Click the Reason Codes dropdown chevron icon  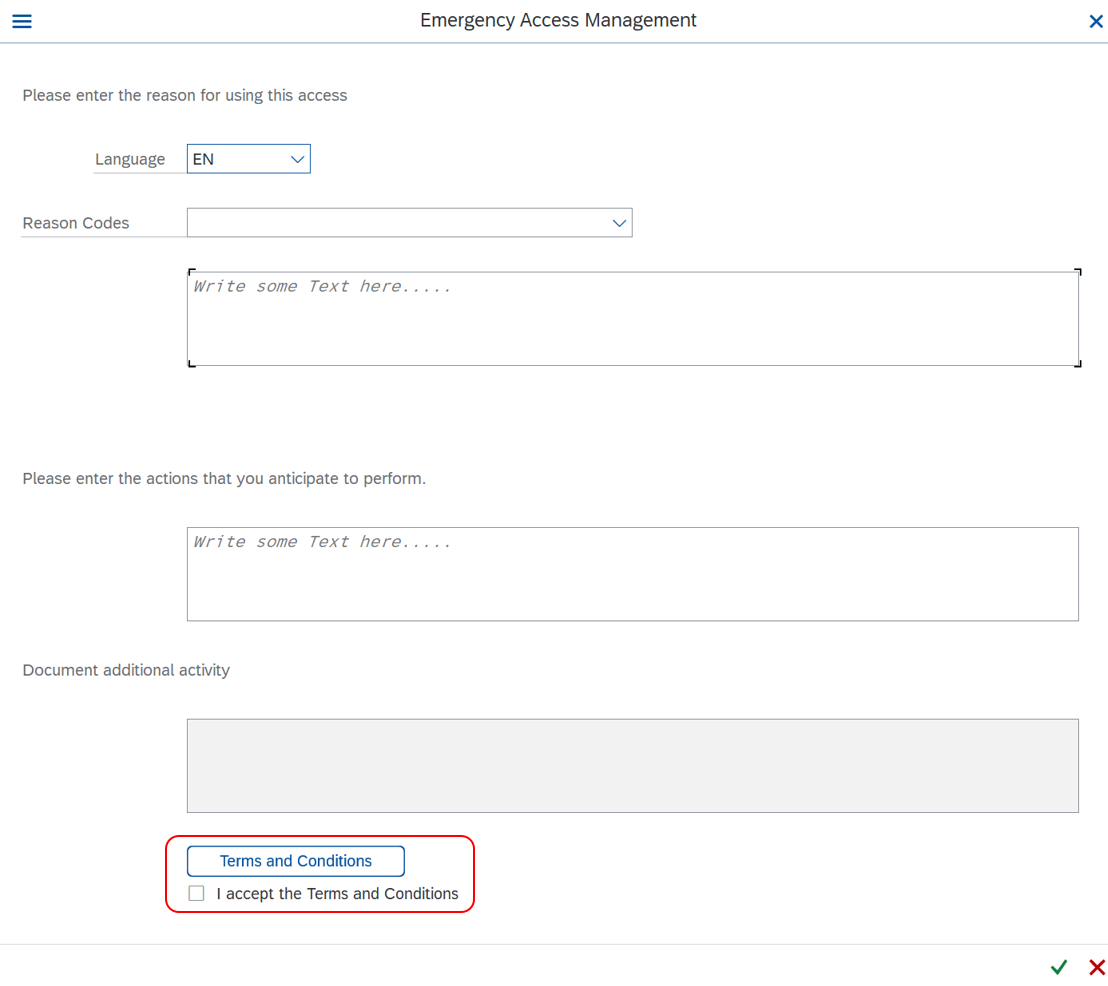click(x=619, y=222)
